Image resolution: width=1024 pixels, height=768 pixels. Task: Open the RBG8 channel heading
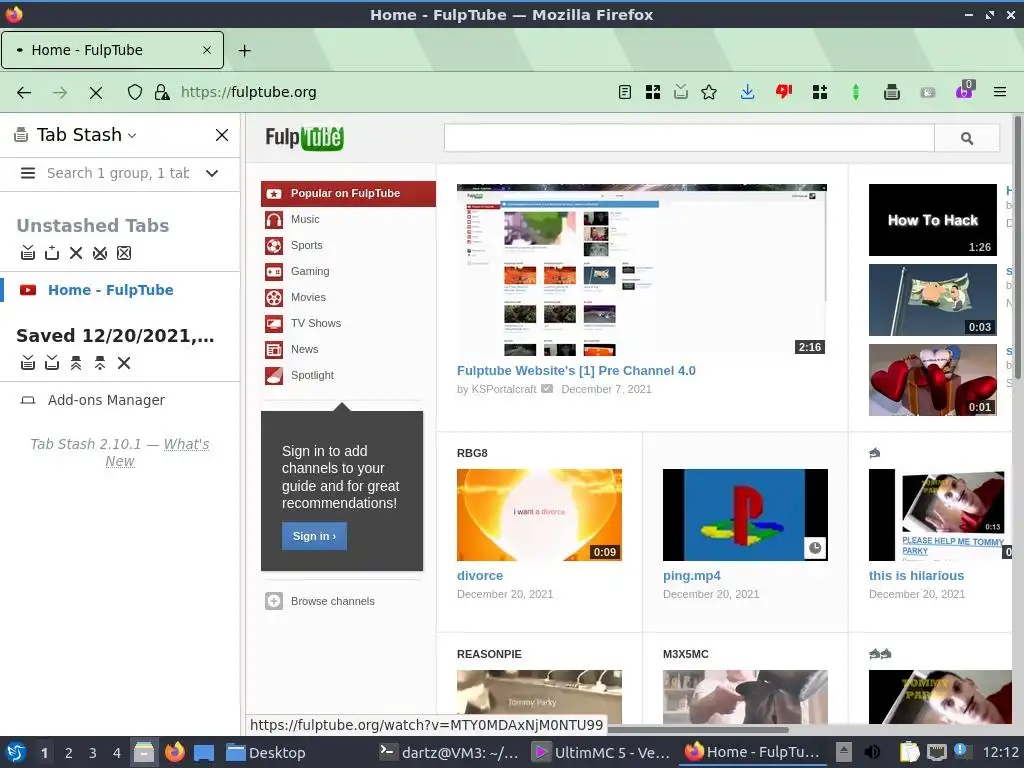click(472, 453)
